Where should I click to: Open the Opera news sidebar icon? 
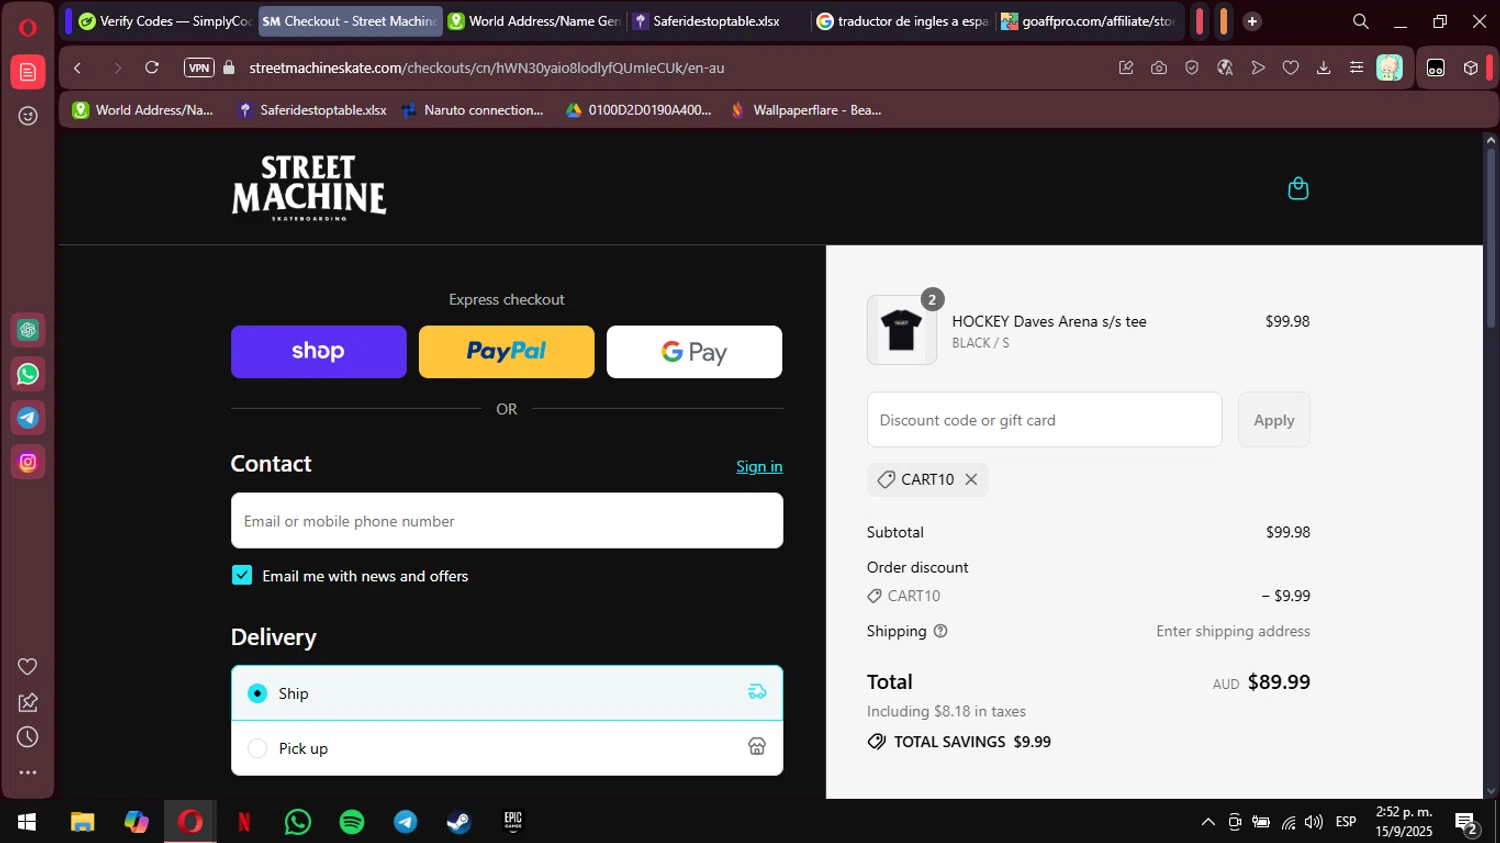28,72
